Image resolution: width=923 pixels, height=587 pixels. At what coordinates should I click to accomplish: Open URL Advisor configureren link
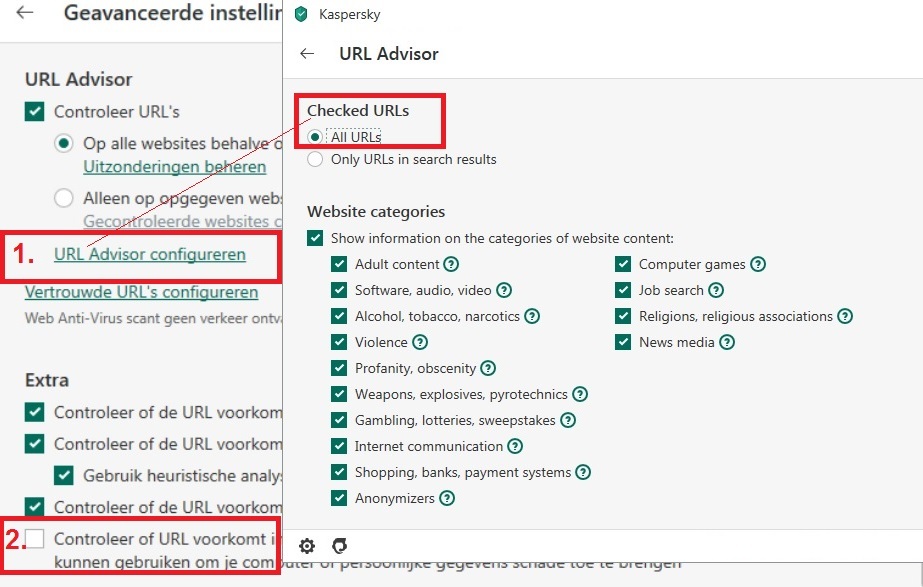point(150,254)
